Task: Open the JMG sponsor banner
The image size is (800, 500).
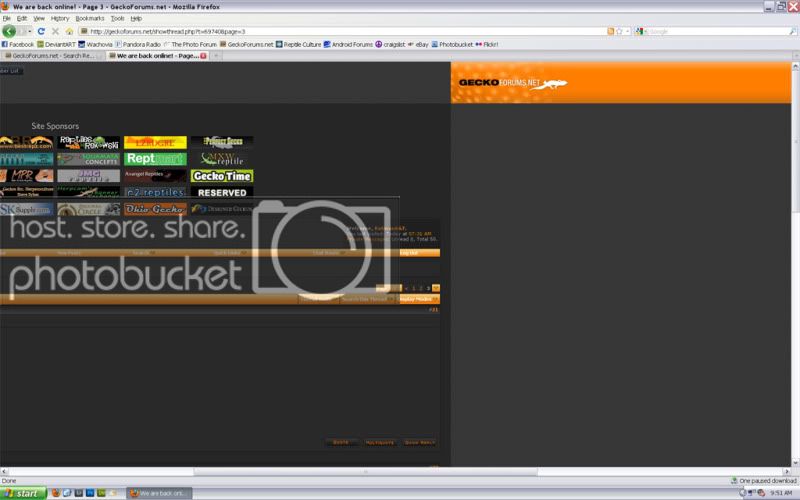Action: click(89, 176)
